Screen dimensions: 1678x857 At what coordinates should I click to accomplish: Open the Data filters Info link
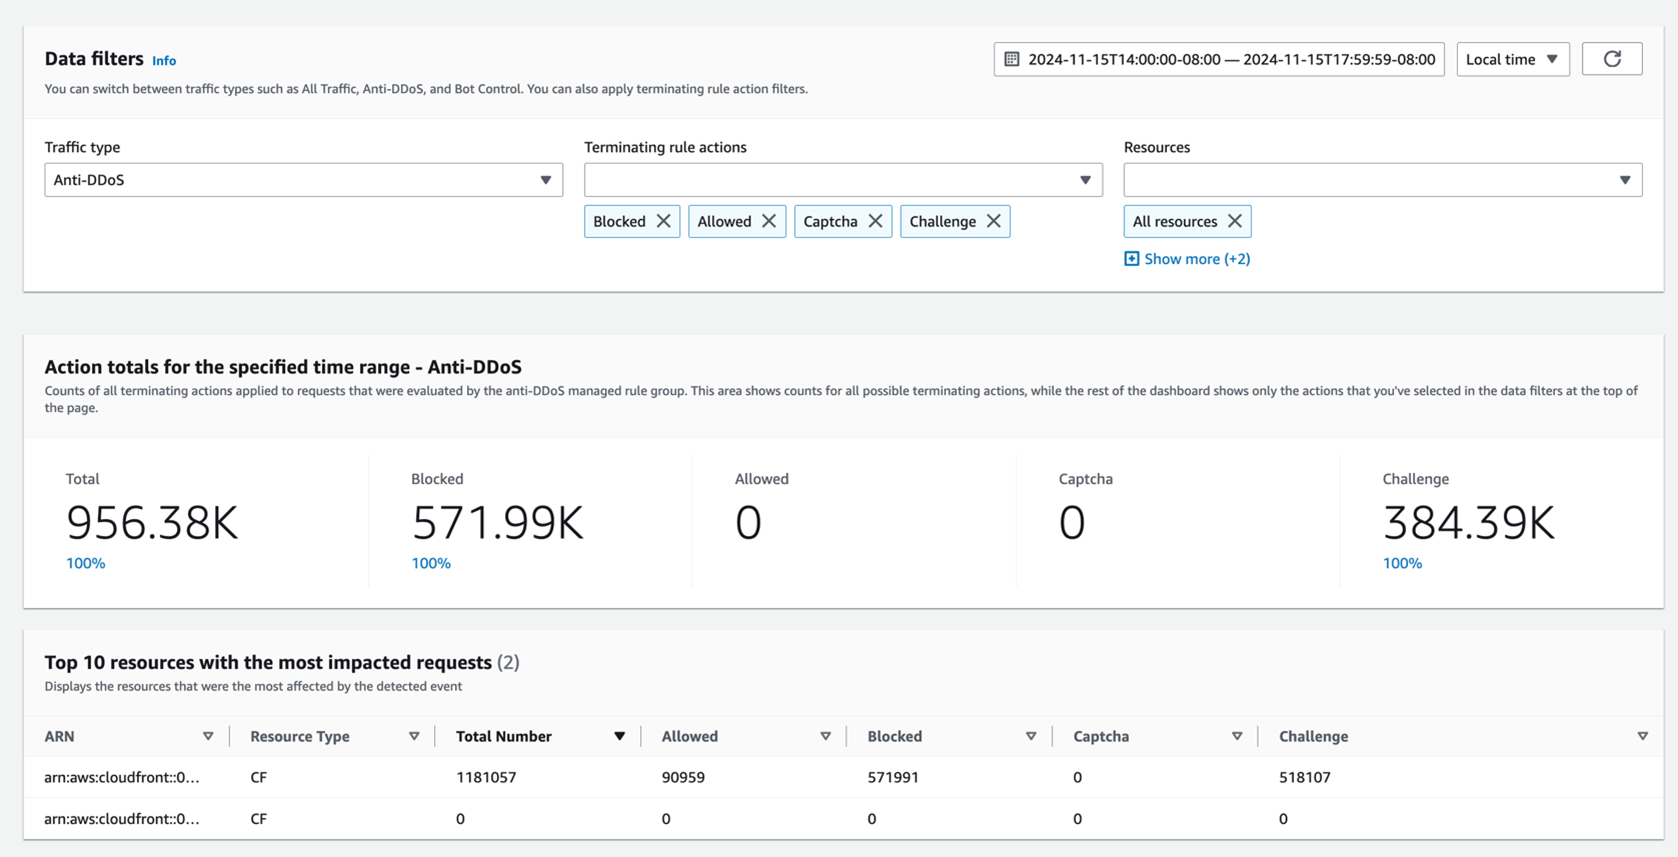164,61
